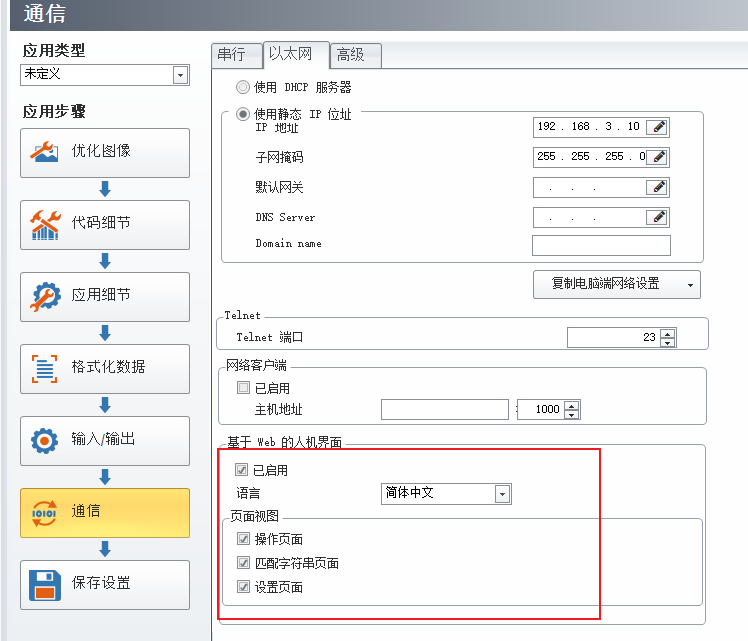Click the 主机地址 input field
The image size is (748, 641).
coord(445,409)
